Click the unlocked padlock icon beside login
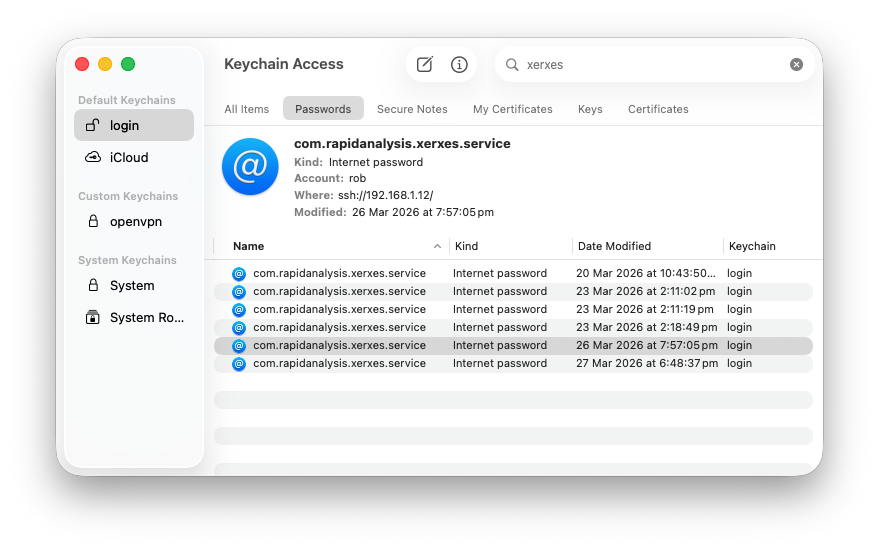Screen dimensions: 879x550 (92, 124)
